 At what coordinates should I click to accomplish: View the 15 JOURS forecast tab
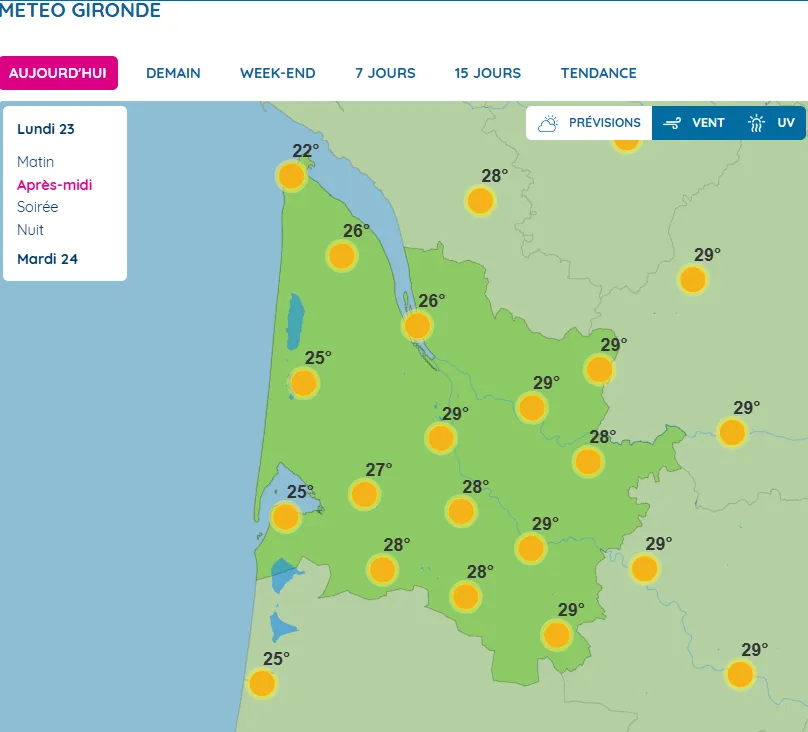[x=487, y=73]
